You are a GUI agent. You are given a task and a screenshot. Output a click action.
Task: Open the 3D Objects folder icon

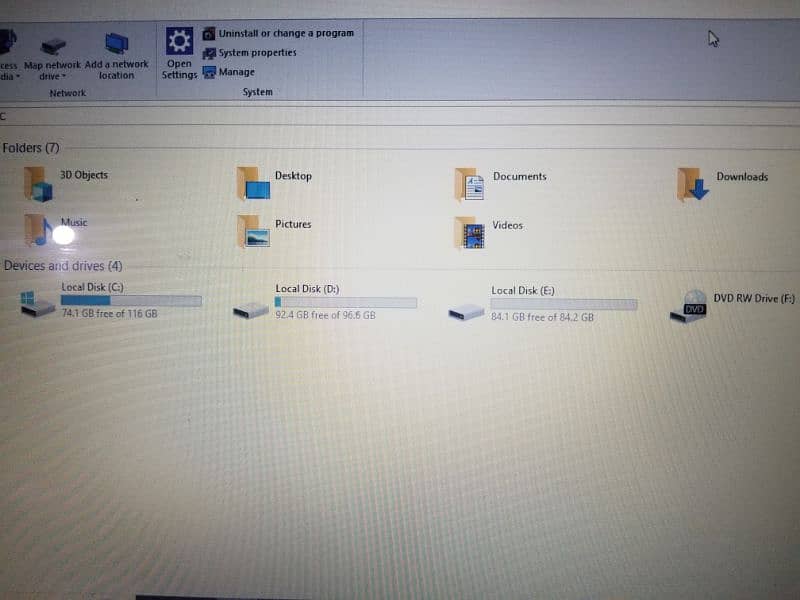(39, 184)
